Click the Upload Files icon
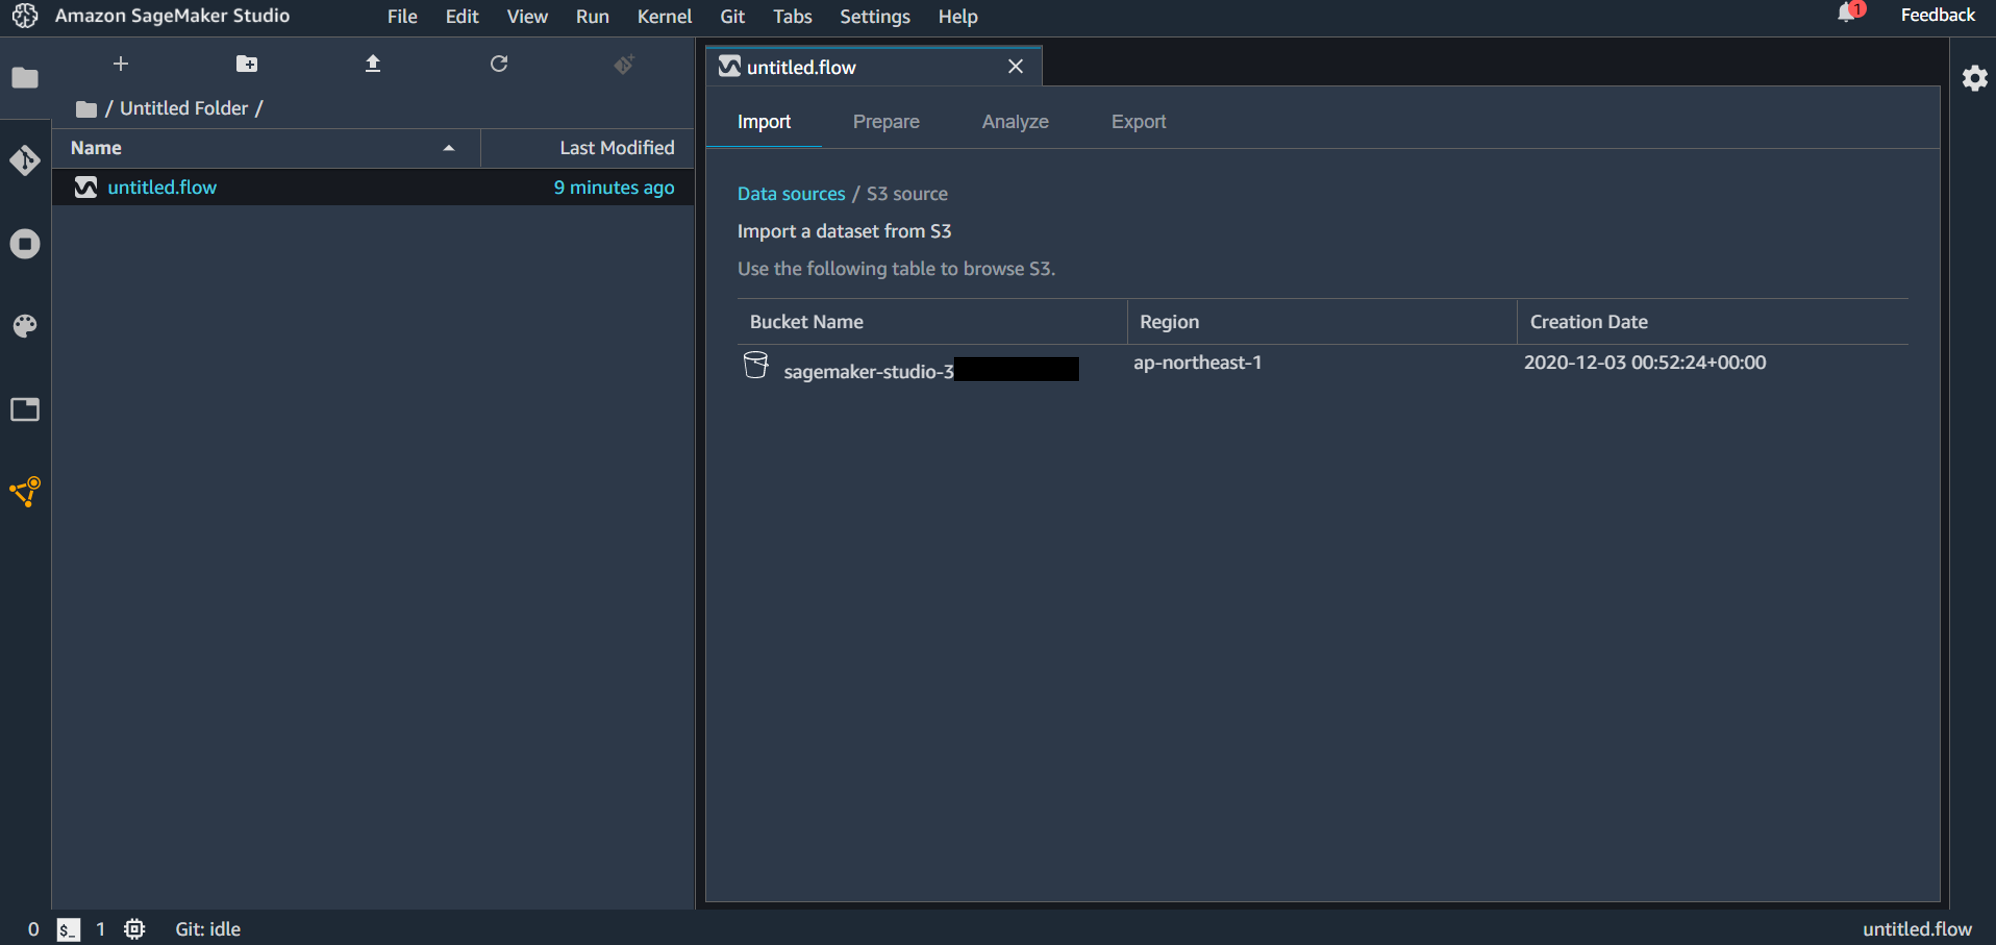This screenshot has width=1996, height=945. 373,64
